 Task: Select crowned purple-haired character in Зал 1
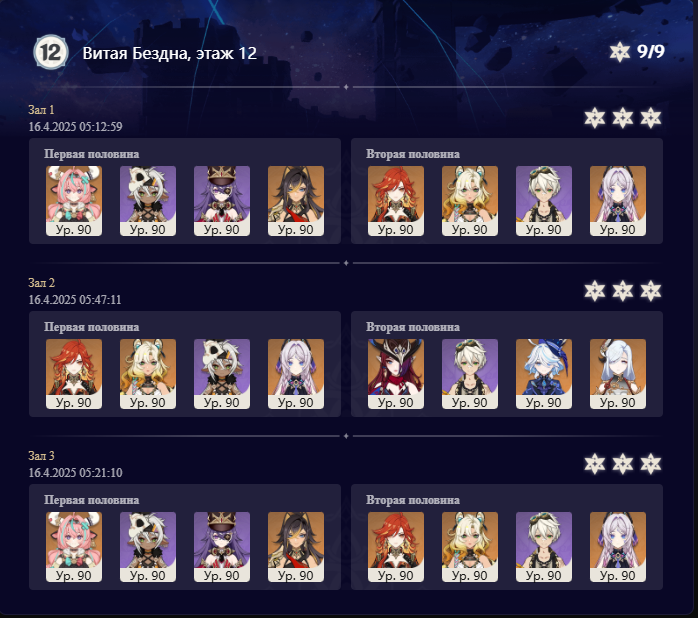pos(222,201)
